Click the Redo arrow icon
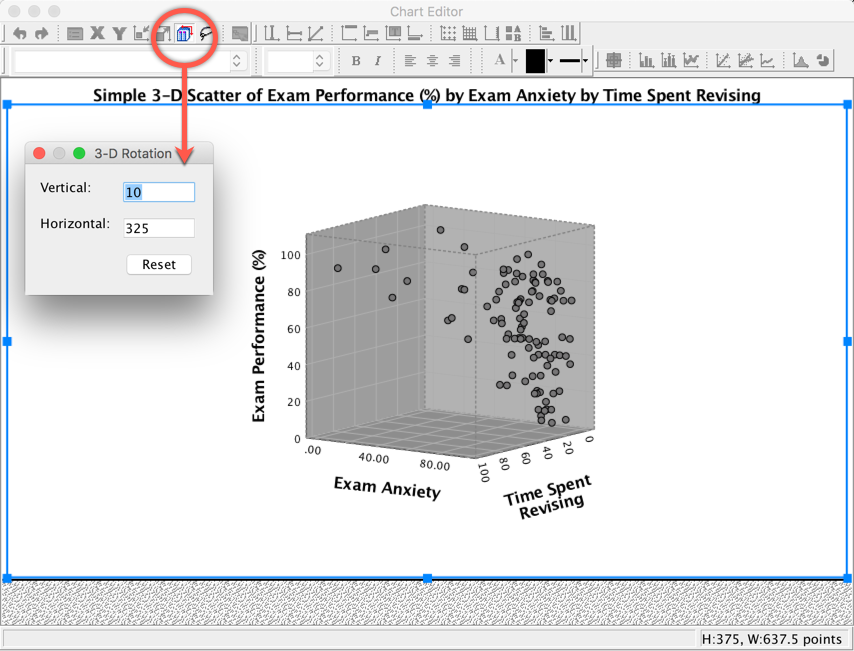Viewport: 854px width, 651px height. click(x=41, y=34)
